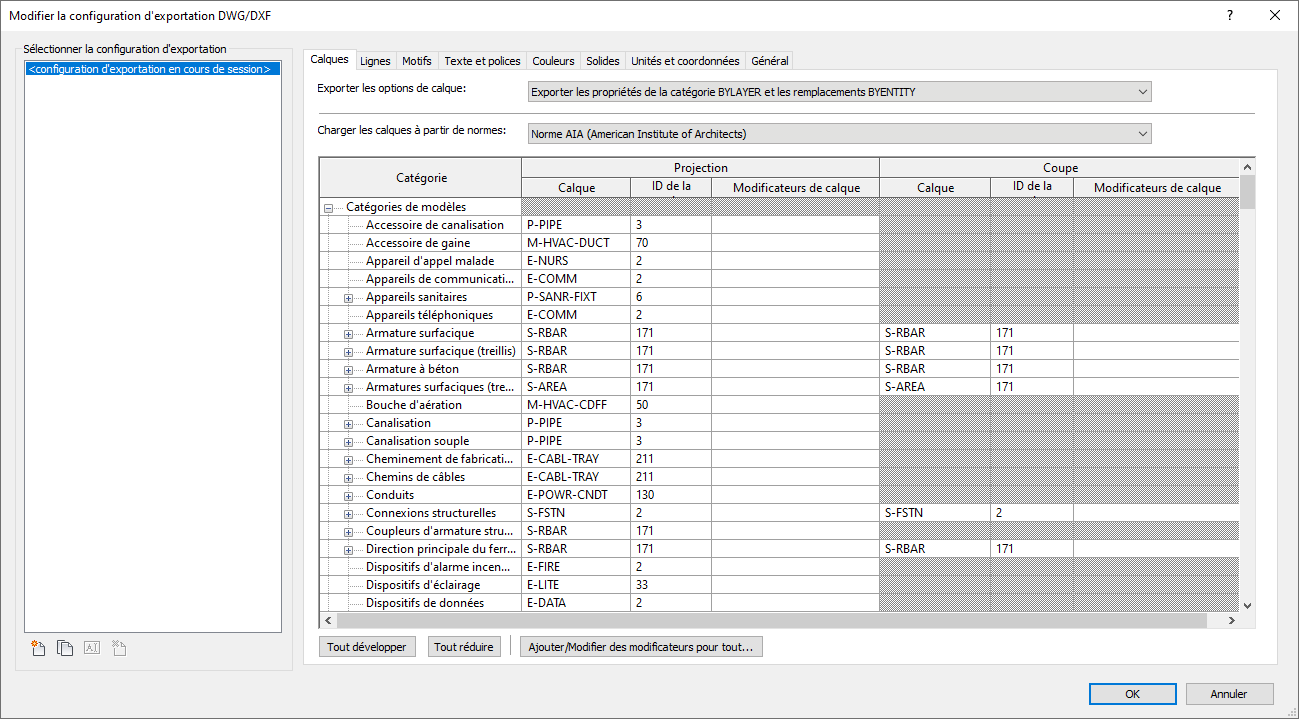Create a new export configuration
The width and height of the screenshot is (1299, 719).
39,648
